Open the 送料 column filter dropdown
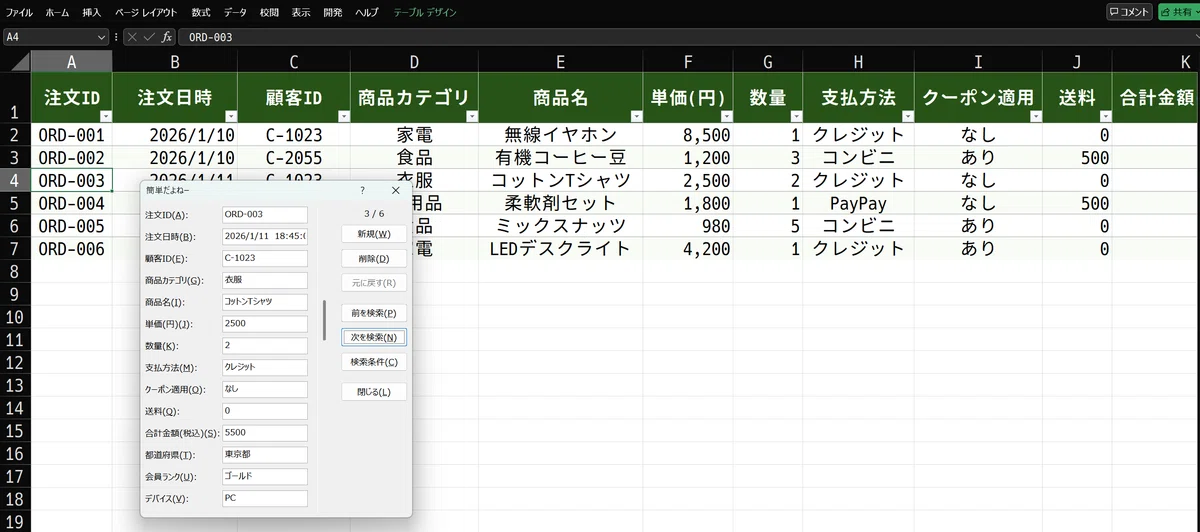 pos(1104,116)
